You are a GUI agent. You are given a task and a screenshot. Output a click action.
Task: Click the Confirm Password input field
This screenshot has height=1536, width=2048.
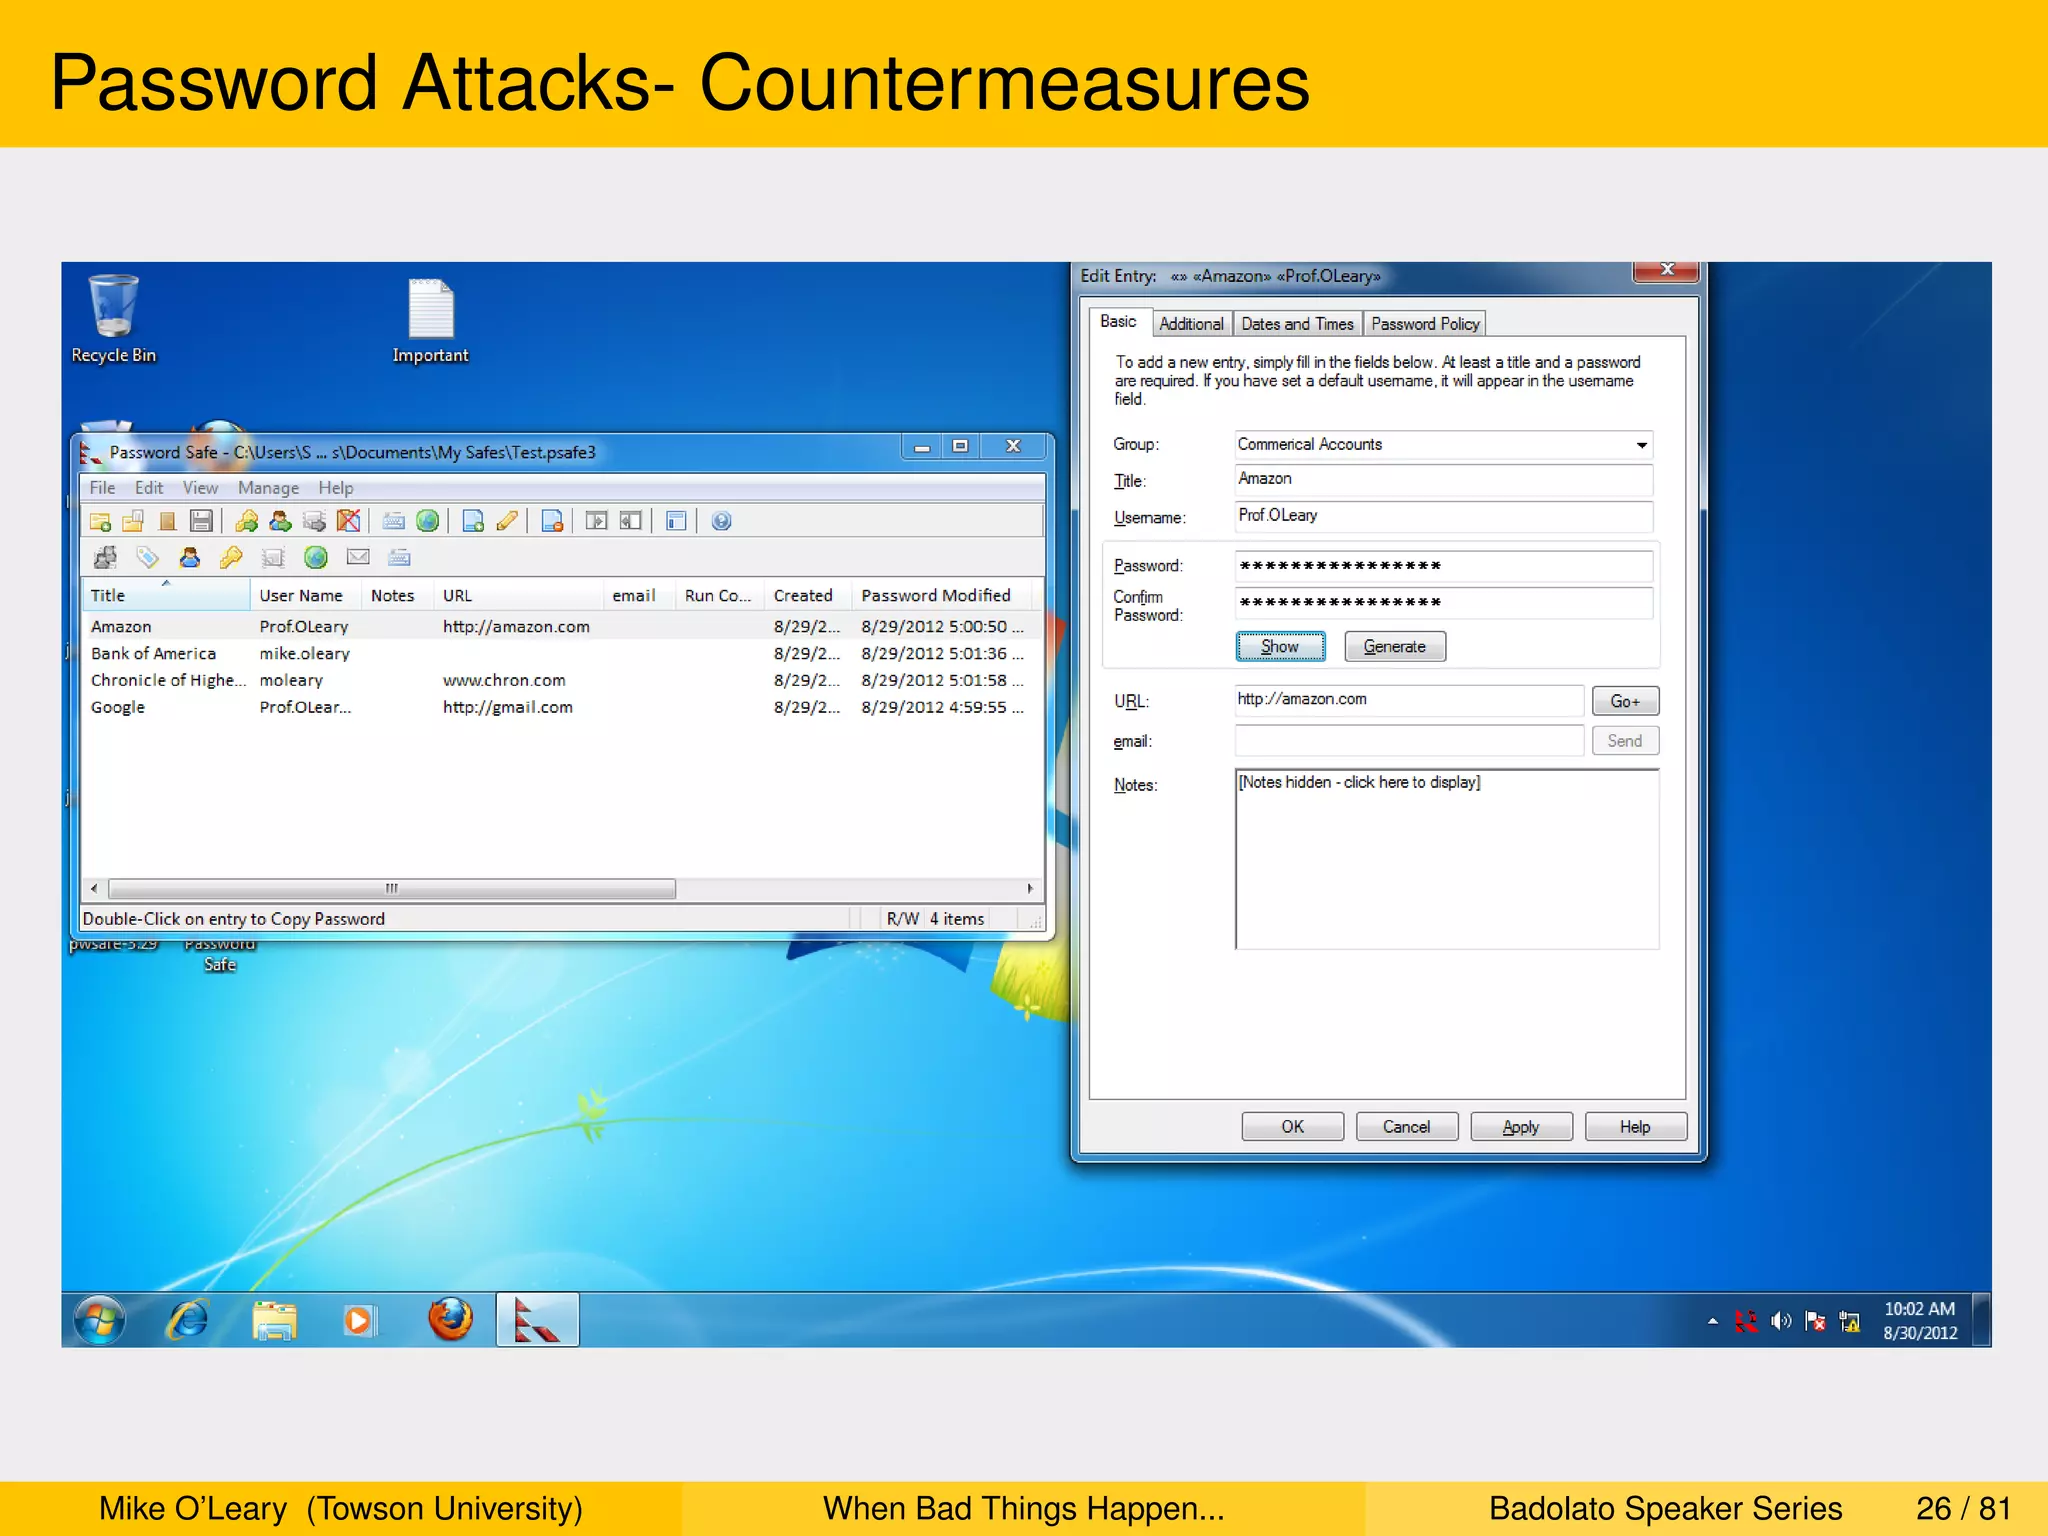coord(1443,603)
